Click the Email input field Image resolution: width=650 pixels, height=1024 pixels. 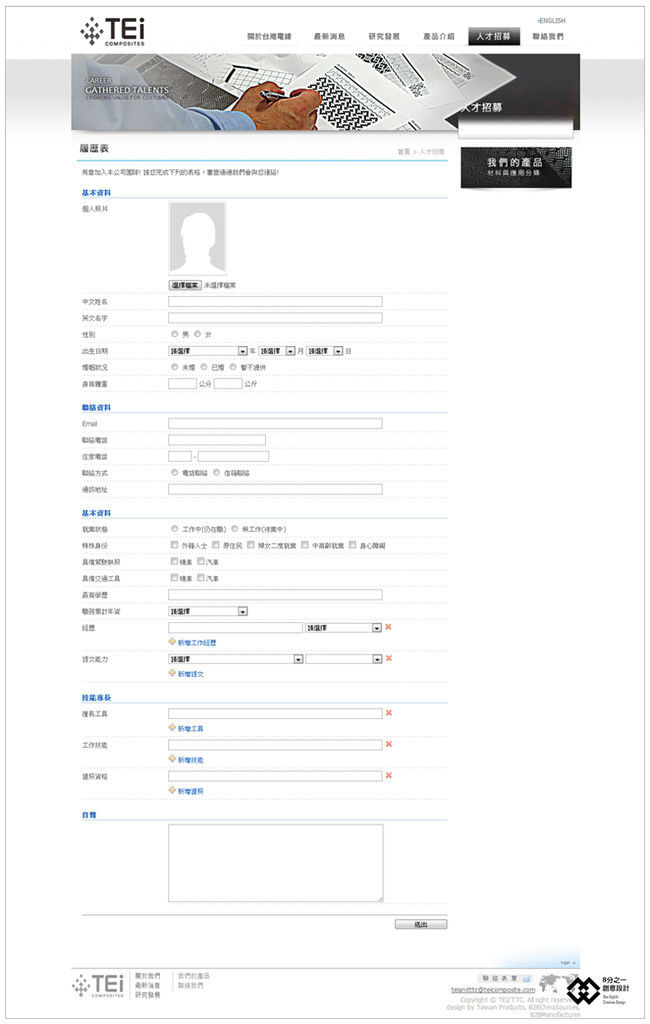coord(275,423)
